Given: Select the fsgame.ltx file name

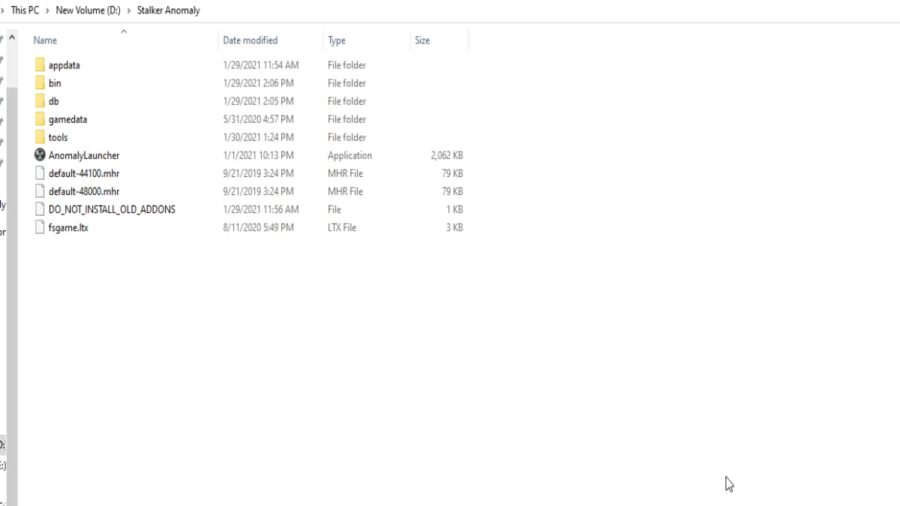Looking at the screenshot, I should 68,227.
